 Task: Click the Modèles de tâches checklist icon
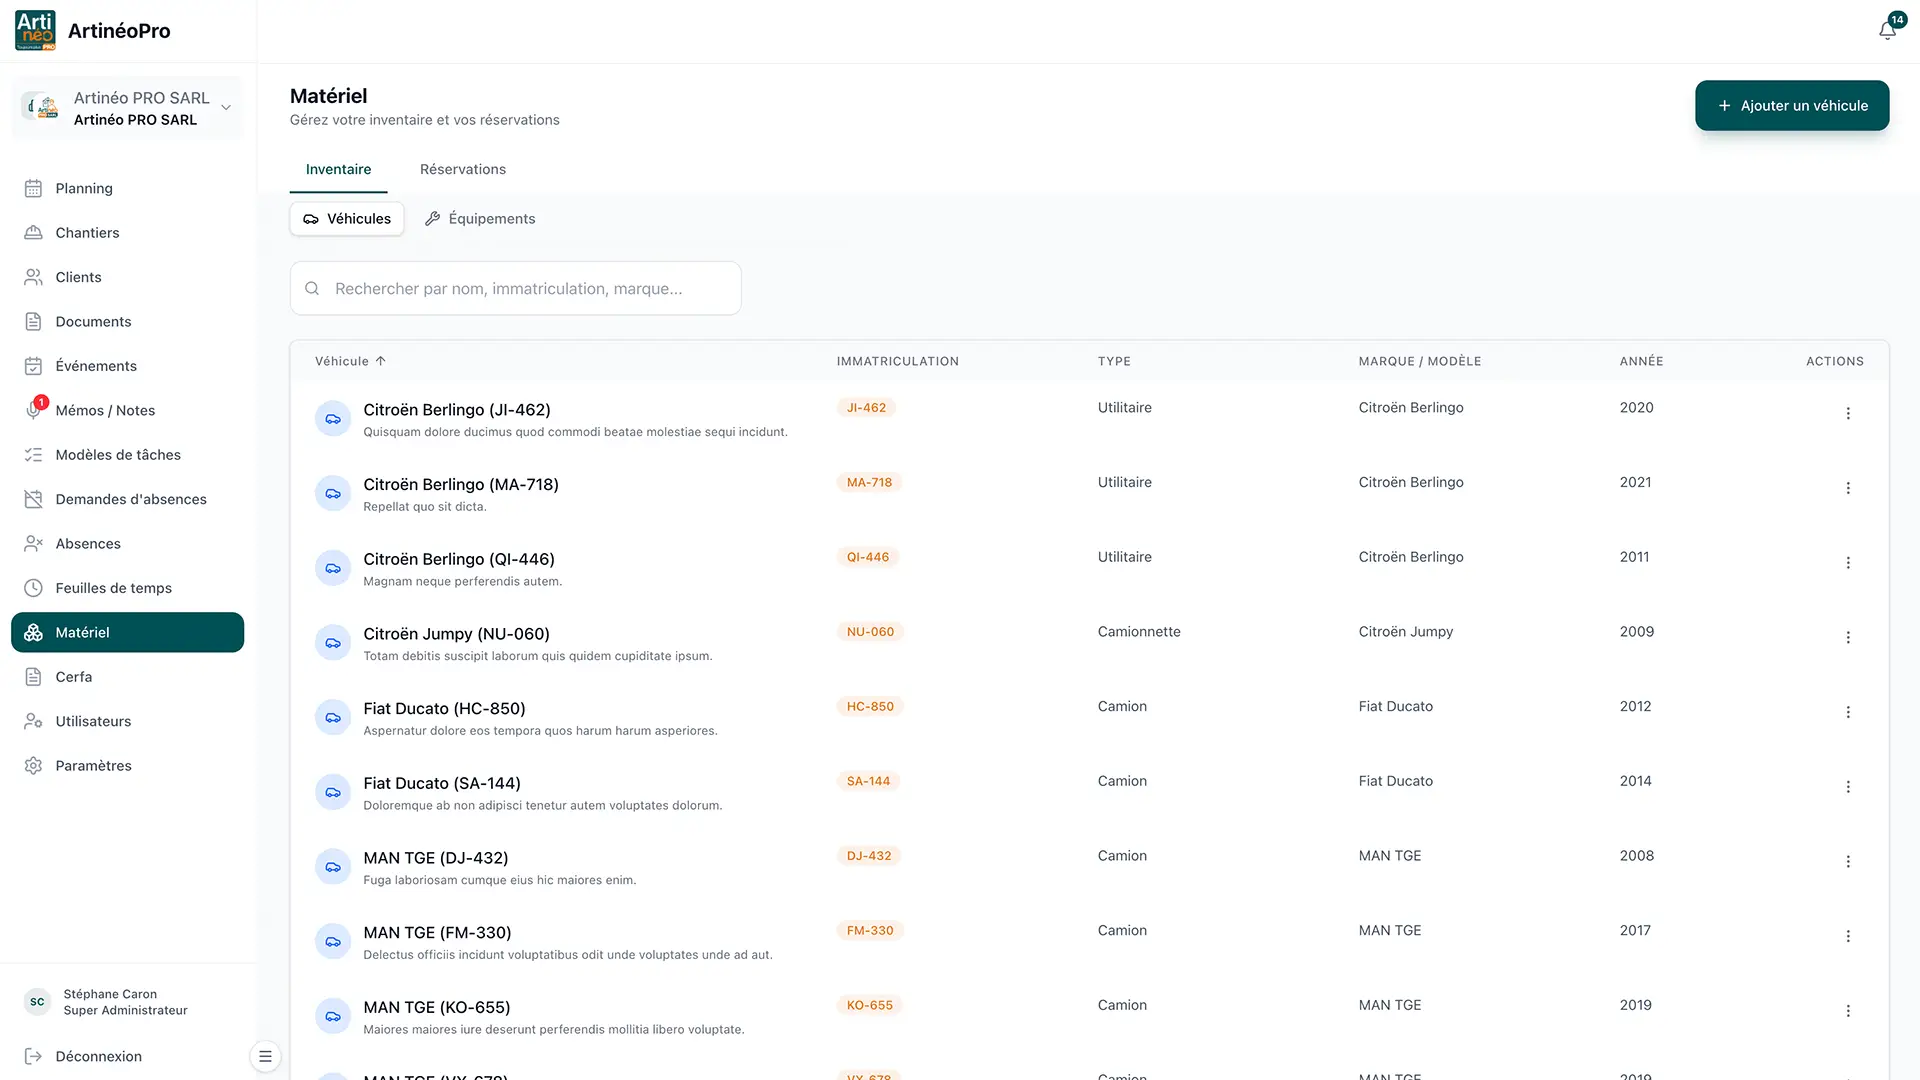[x=33, y=455]
